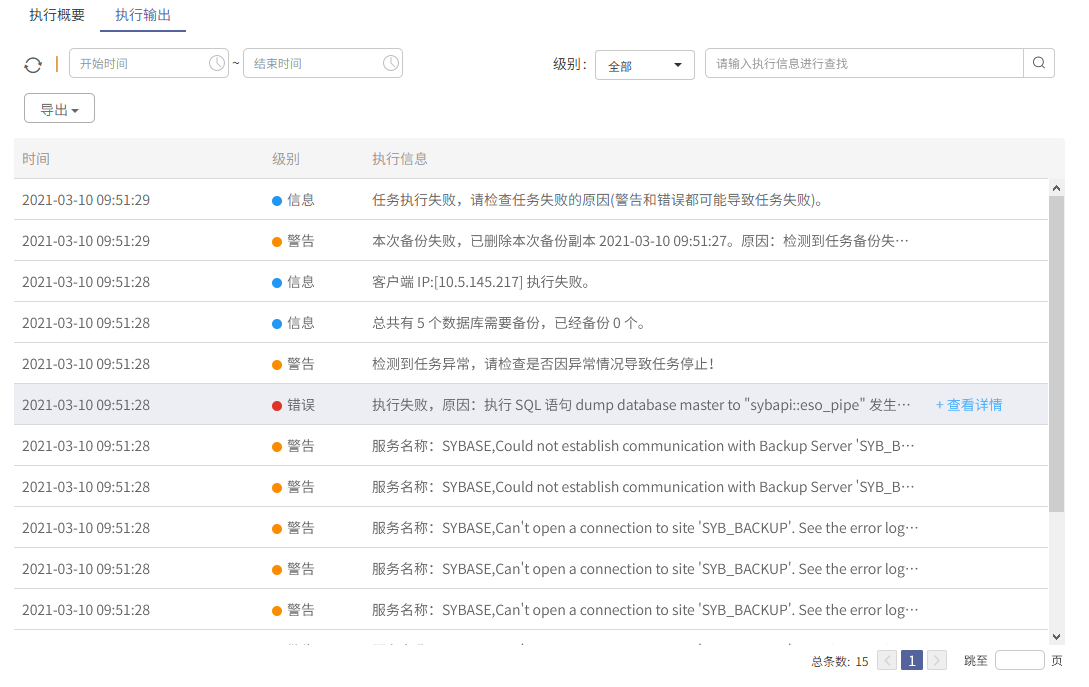Click the vertical scrollbar thumb
This screenshot has width=1089, height=687.
(x=1056, y=354)
